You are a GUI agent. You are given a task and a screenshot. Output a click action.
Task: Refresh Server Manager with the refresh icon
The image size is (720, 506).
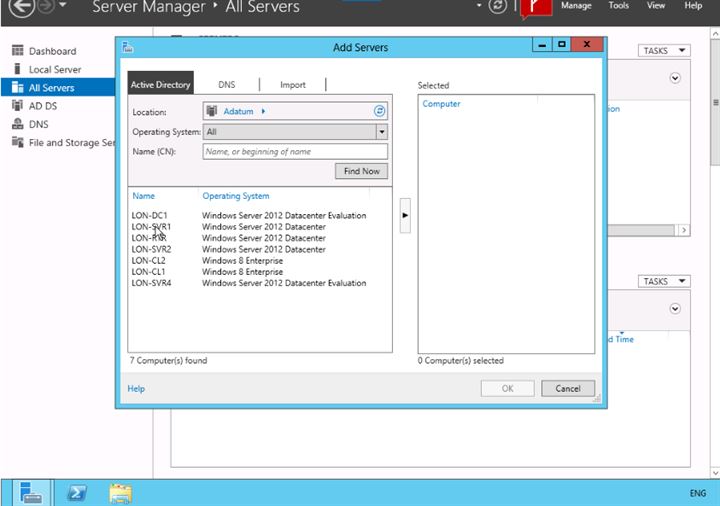coord(497,6)
